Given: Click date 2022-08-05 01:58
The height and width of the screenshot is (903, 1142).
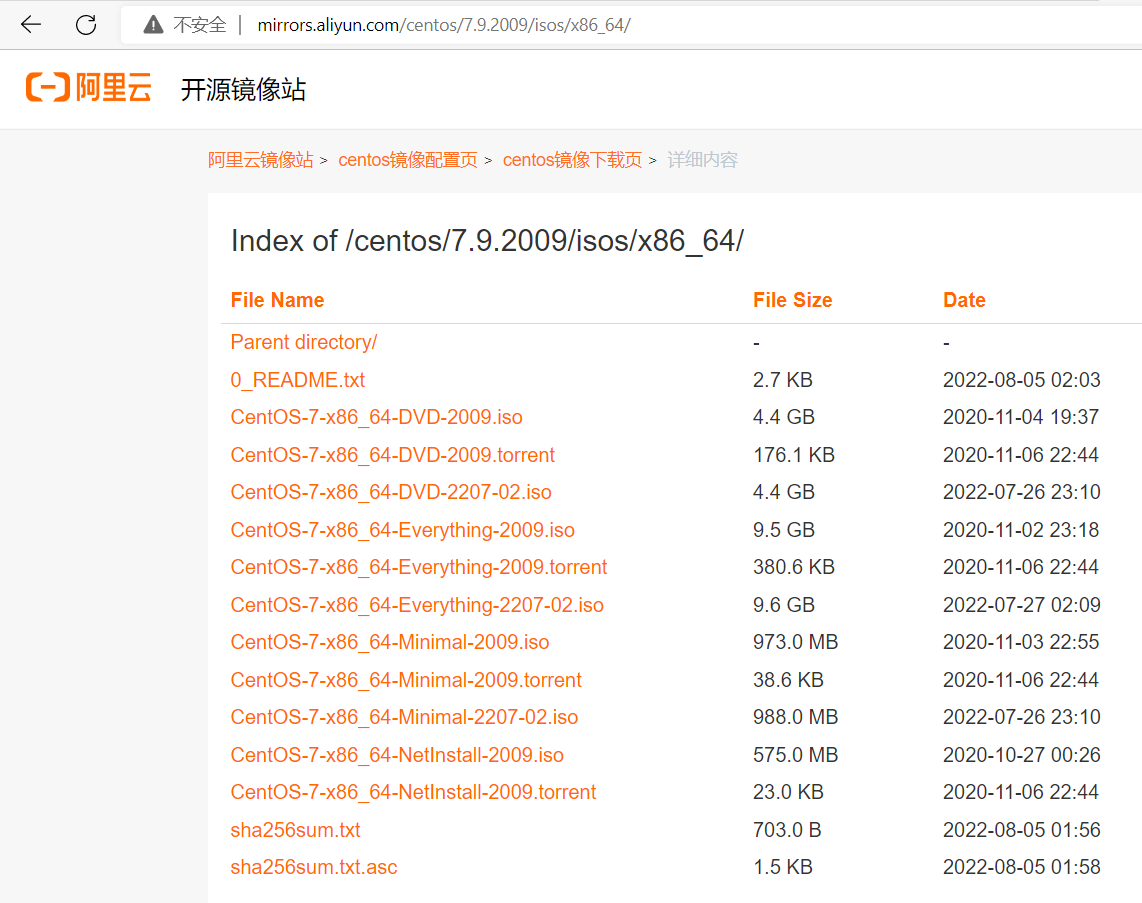Looking at the screenshot, I should click(1022, 867).
